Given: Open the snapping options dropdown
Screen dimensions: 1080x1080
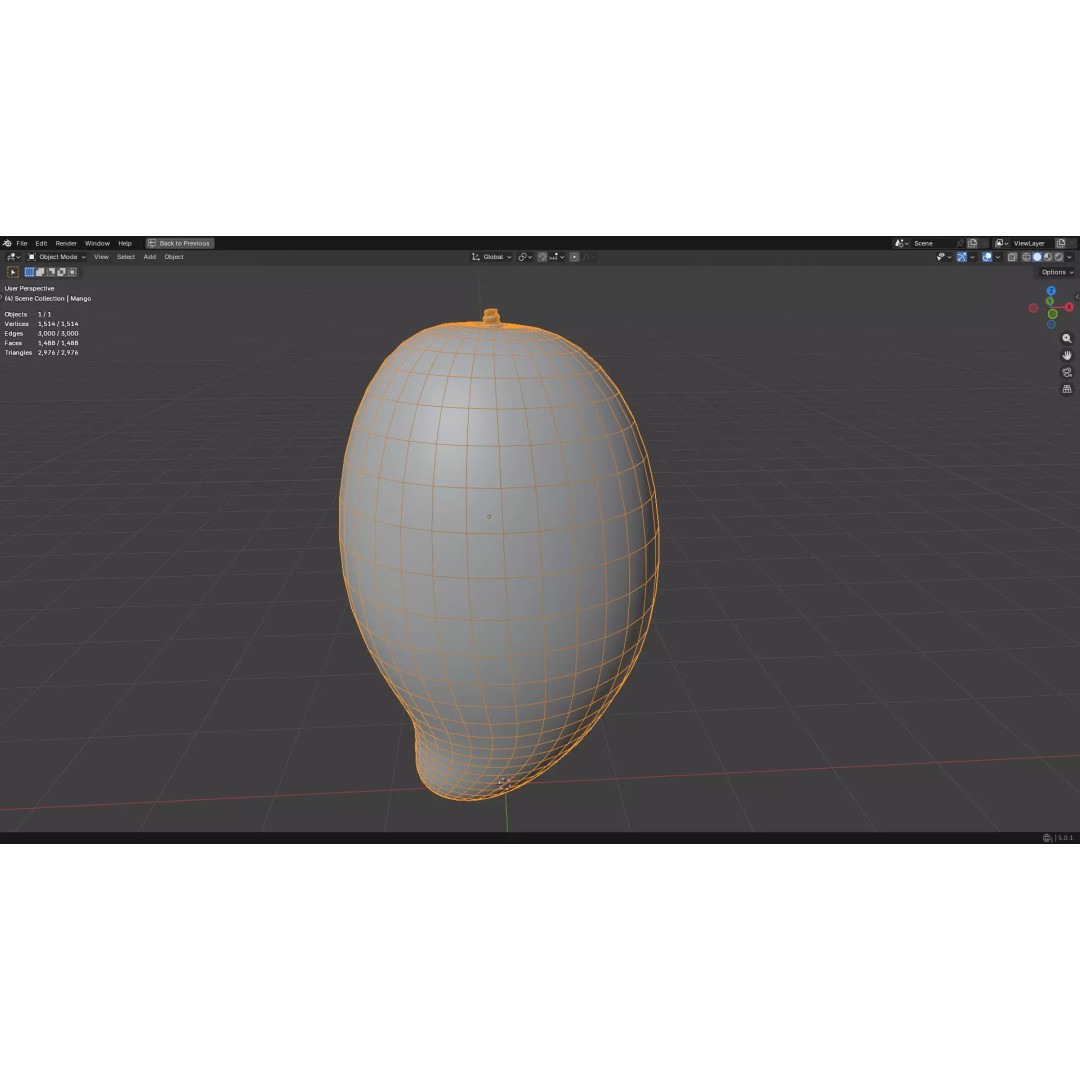Looking at the screenshot, I should pos(557,257).
